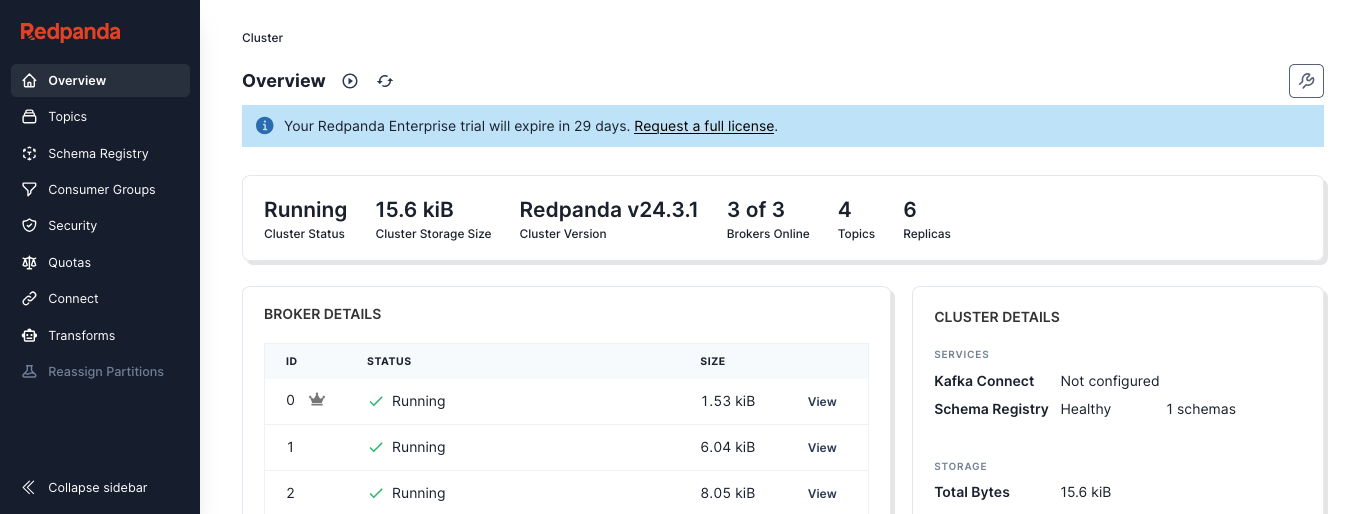The height and width of the screenshot is (514, 1366).
Task: Click the Security shield icon
Action: click(x=30, y=226)
